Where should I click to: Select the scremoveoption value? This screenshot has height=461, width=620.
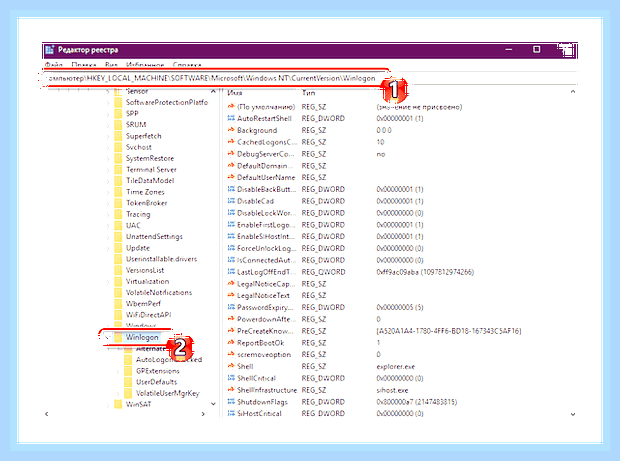point(264,354)
